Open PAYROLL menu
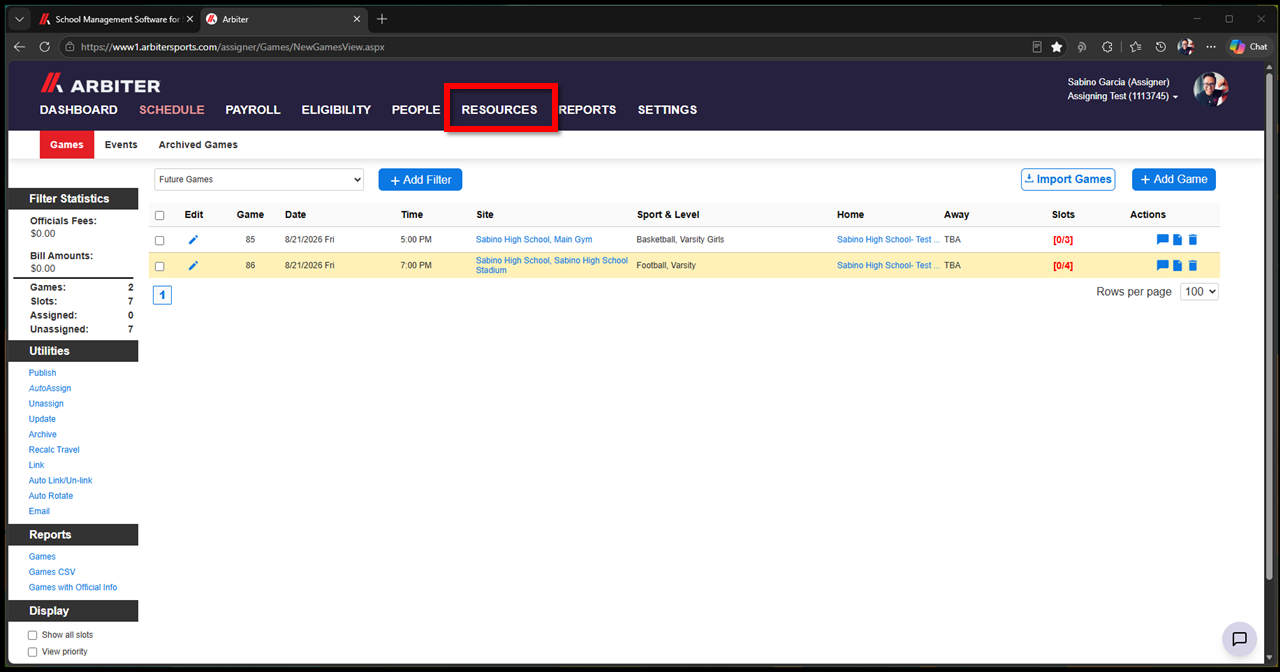 click(x=253, y=110)
